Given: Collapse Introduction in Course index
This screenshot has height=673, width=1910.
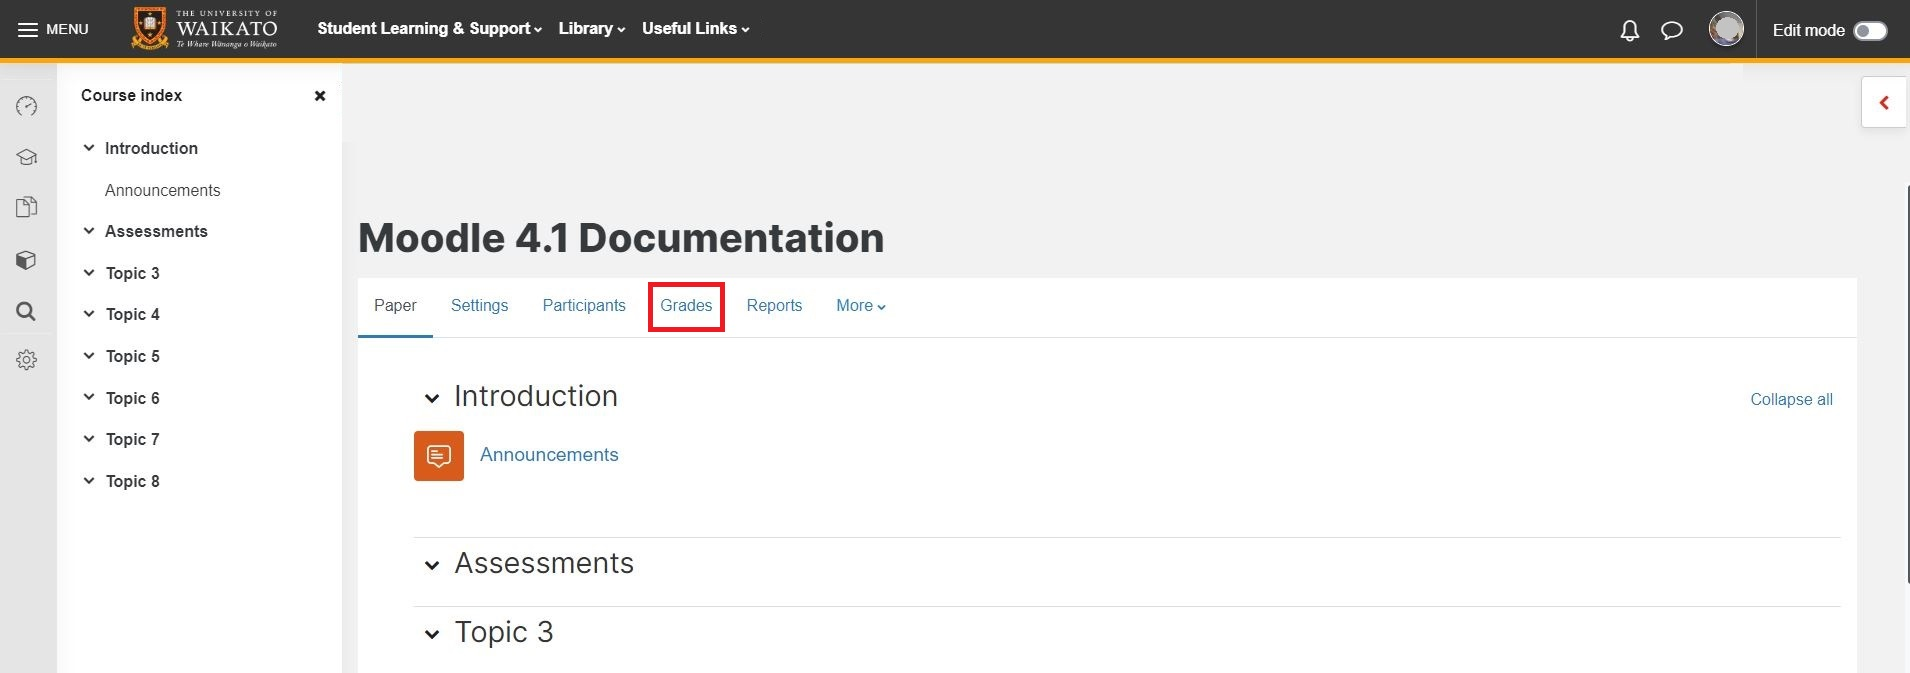Looking at the screenshot, I should [x=89, y=148].
